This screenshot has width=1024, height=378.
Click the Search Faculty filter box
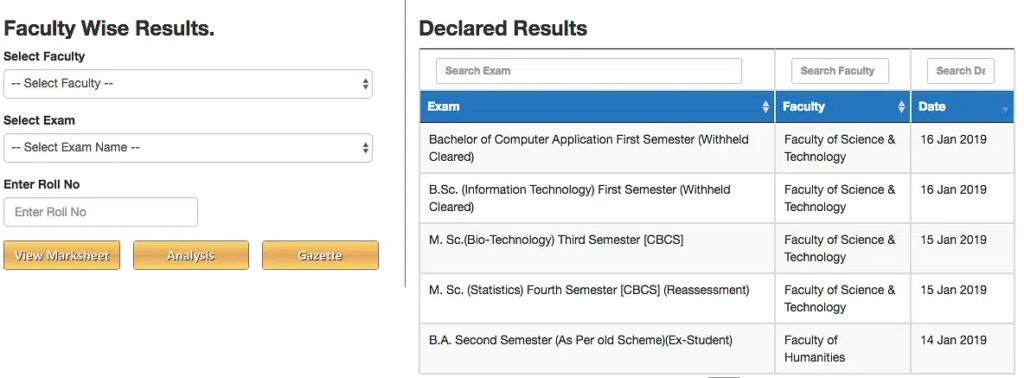[840, 71]
